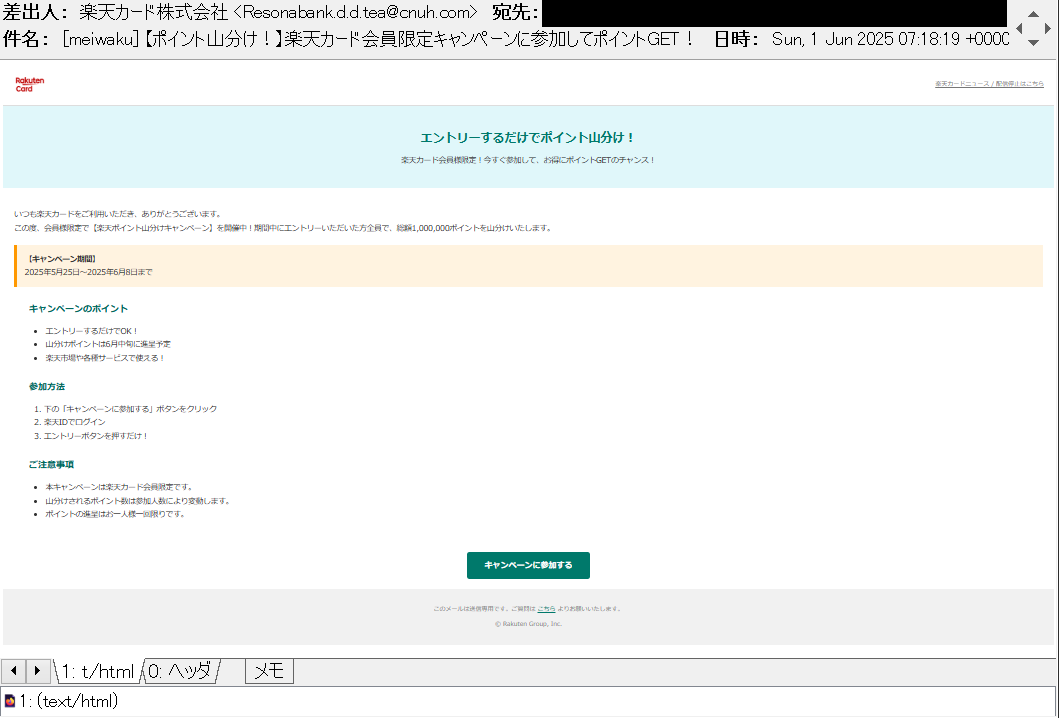1059x718 pixels.
Task: Click the down arrow in header pane
Action: pyautogui.click(x=1033, y=43)
